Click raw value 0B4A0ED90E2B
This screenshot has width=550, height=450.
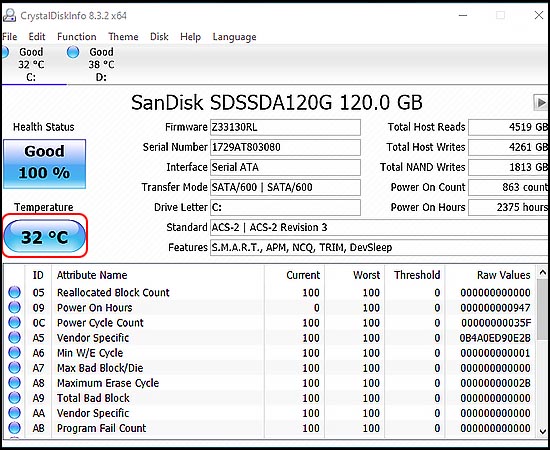click(x=495, y=338)
